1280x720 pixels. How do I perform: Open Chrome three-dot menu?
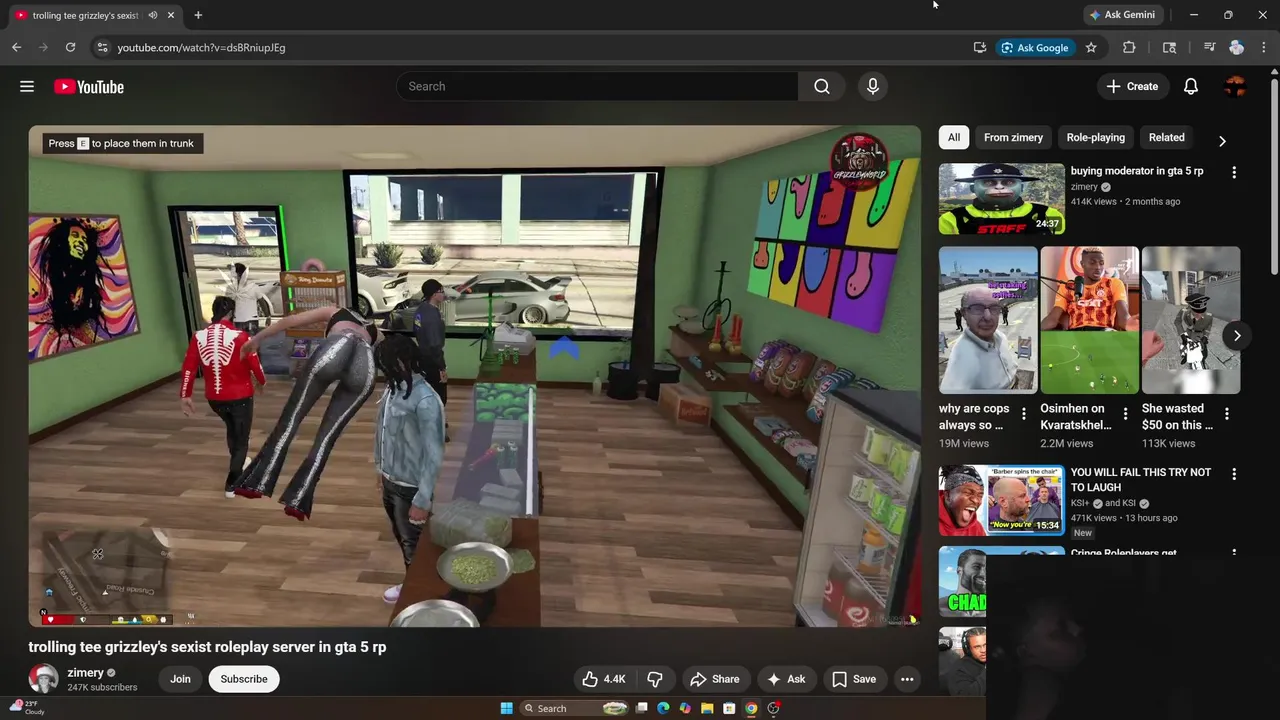point(1264,47)
